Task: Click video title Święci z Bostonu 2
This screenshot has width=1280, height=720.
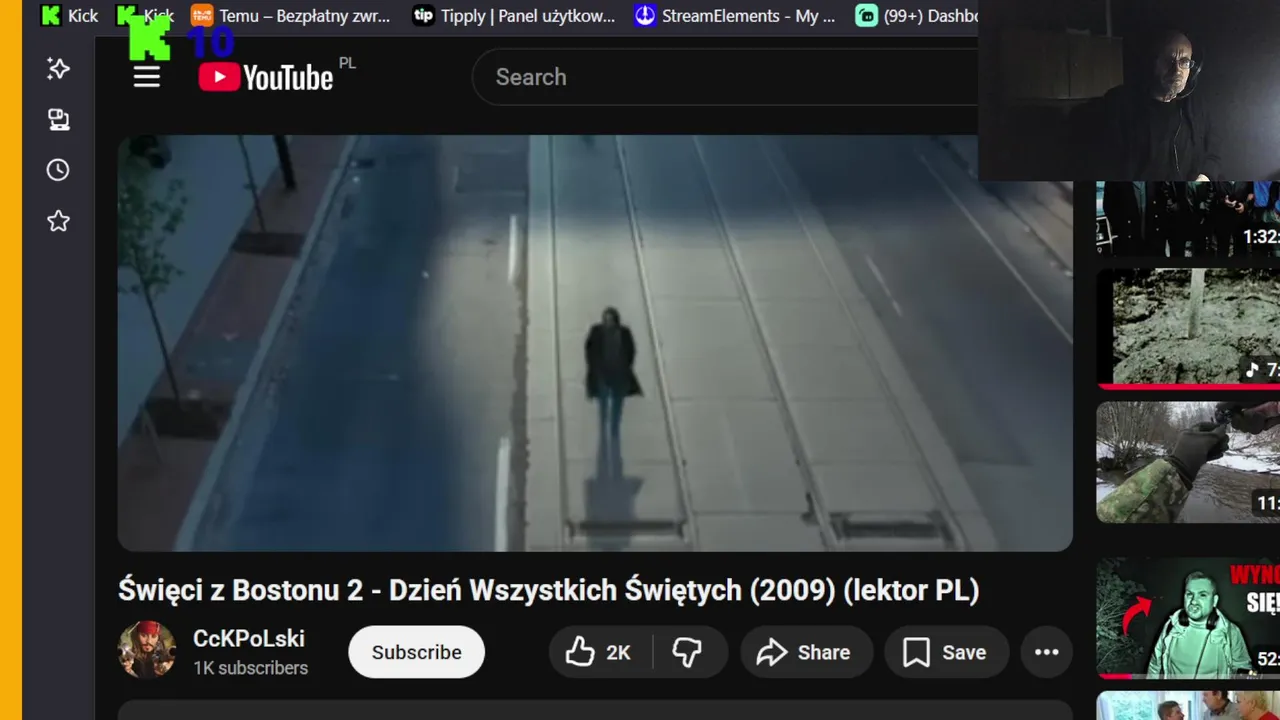Action: coord(548,590)
